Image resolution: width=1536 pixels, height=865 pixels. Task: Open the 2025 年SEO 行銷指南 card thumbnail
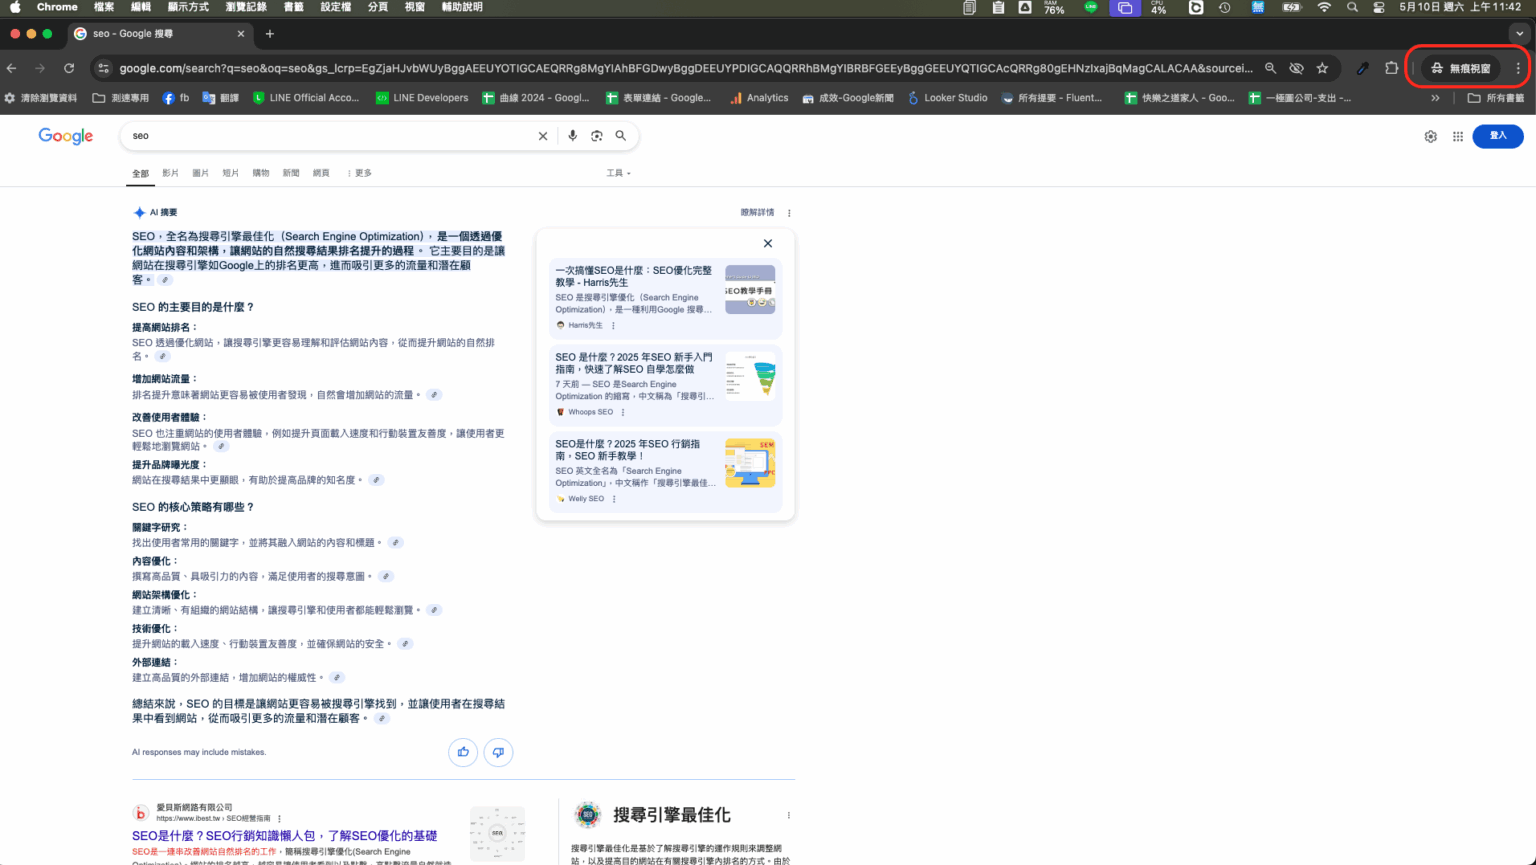tap(750, 463)
